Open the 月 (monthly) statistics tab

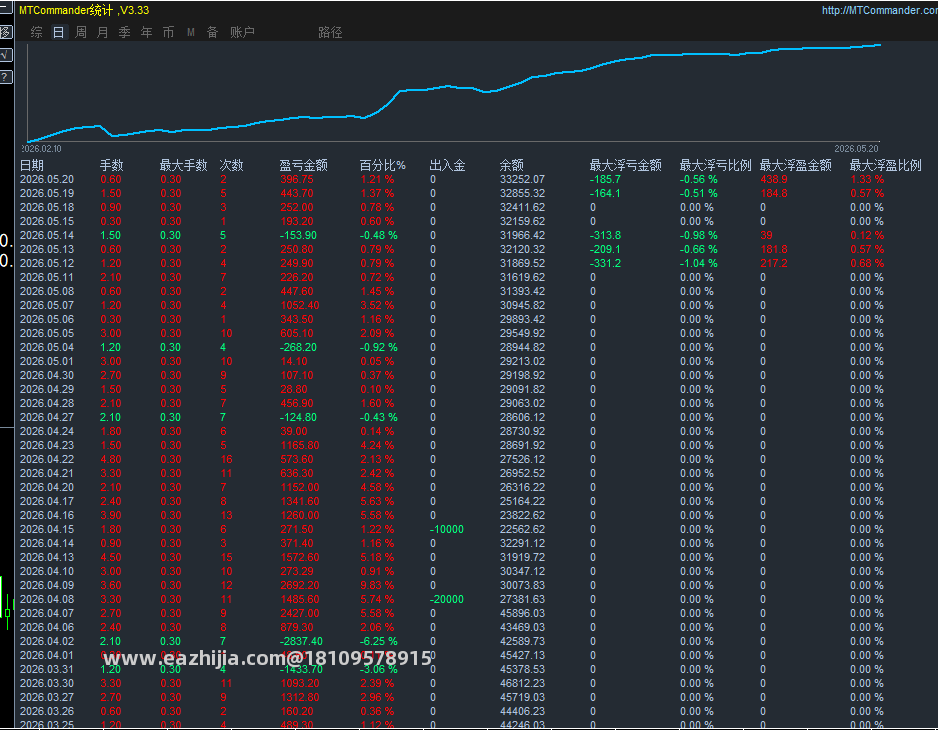pyautogui.click(x=102, y=32)
